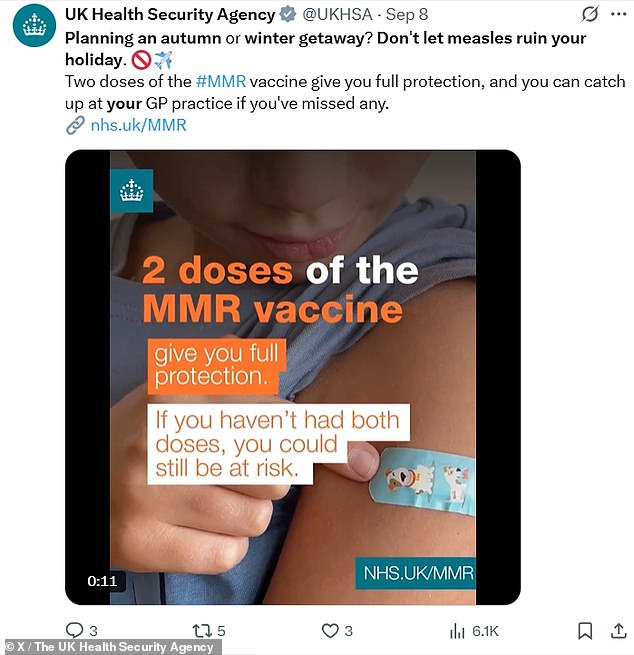Viewport: 634px width, 655px height.
Task: Open the Sep 8 post timestamp
Action: tap(407, 15)
